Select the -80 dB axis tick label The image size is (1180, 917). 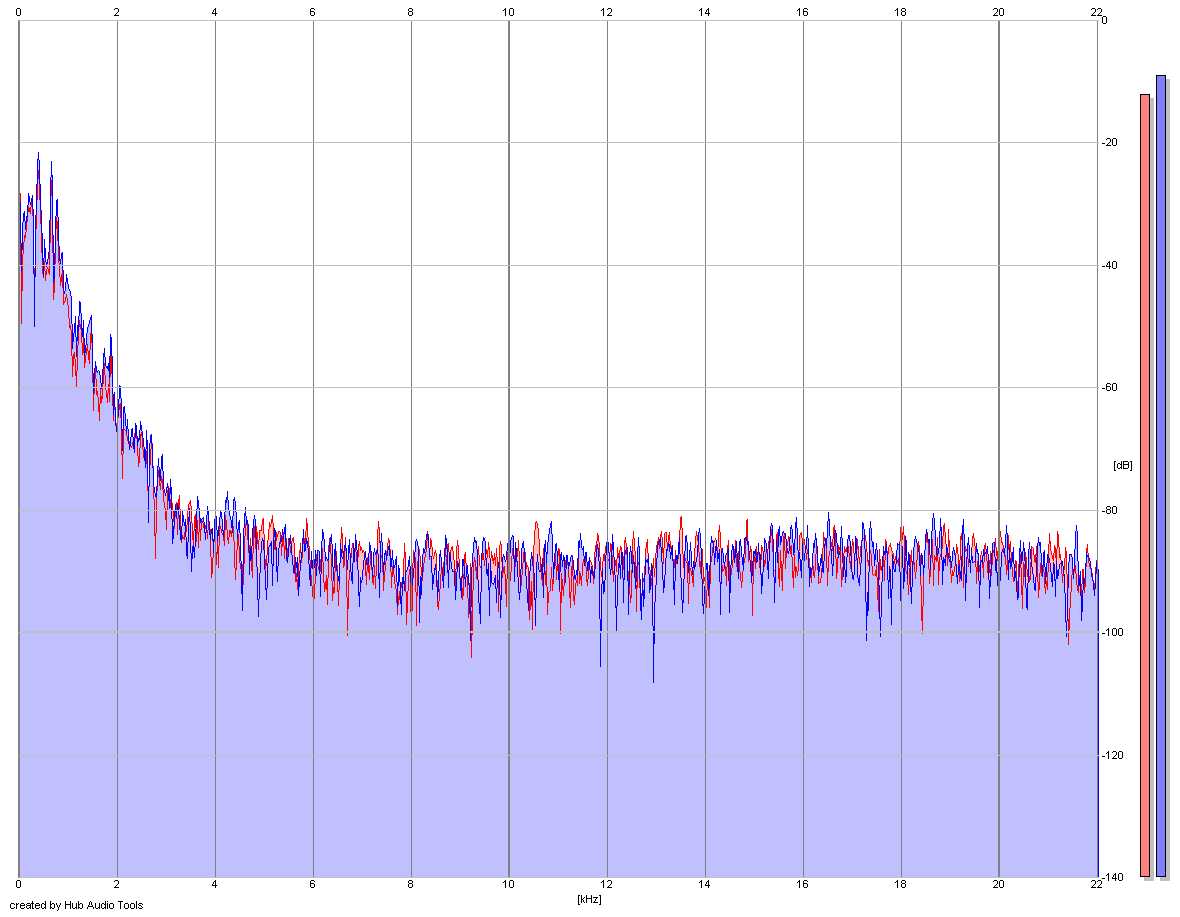click(x=1110, y=510)
